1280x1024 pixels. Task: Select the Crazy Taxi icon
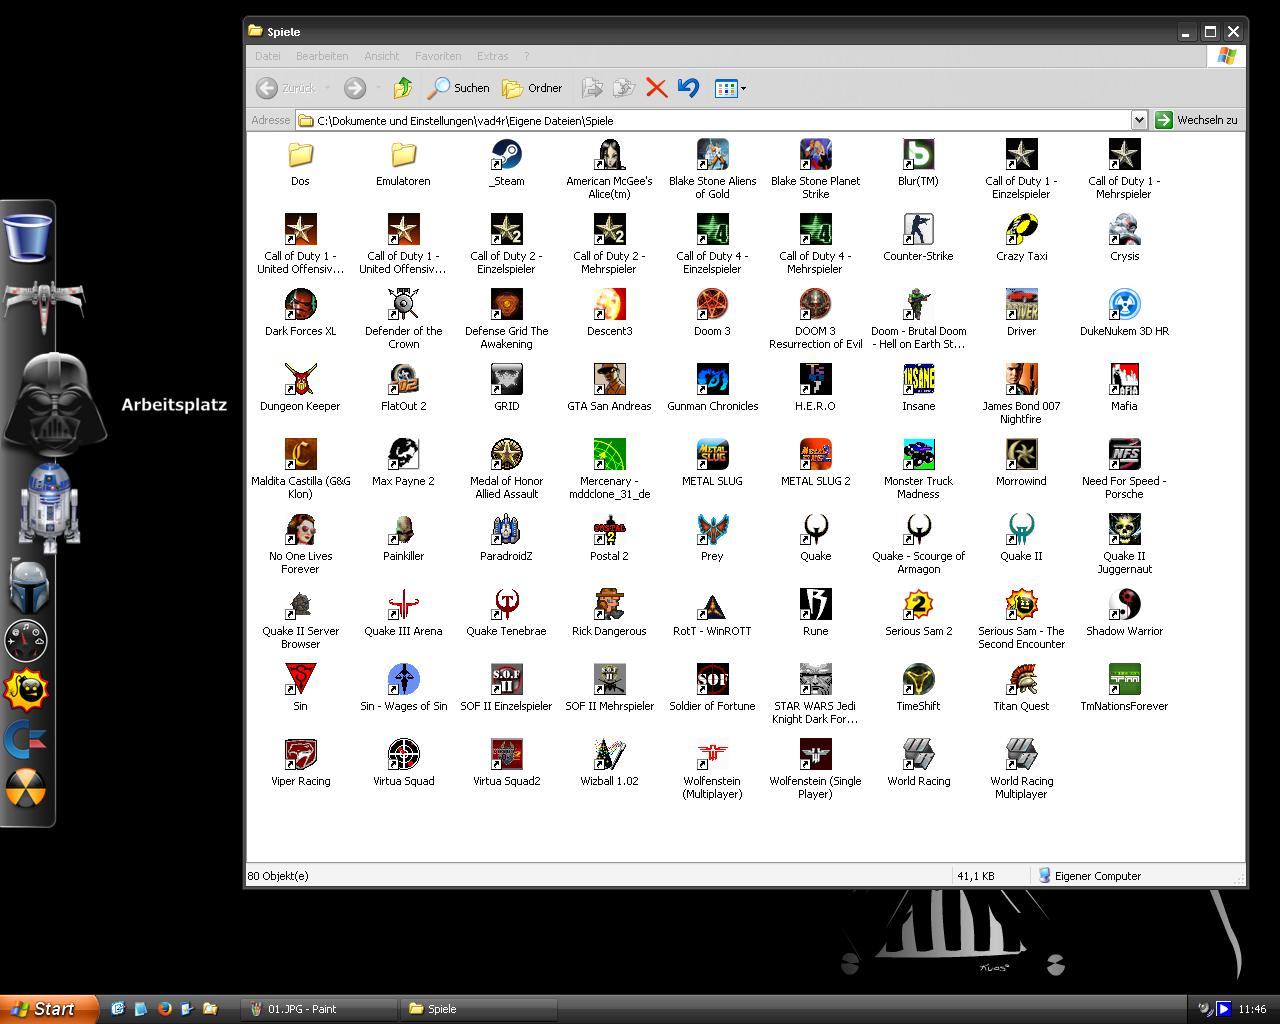(1021, 230)
